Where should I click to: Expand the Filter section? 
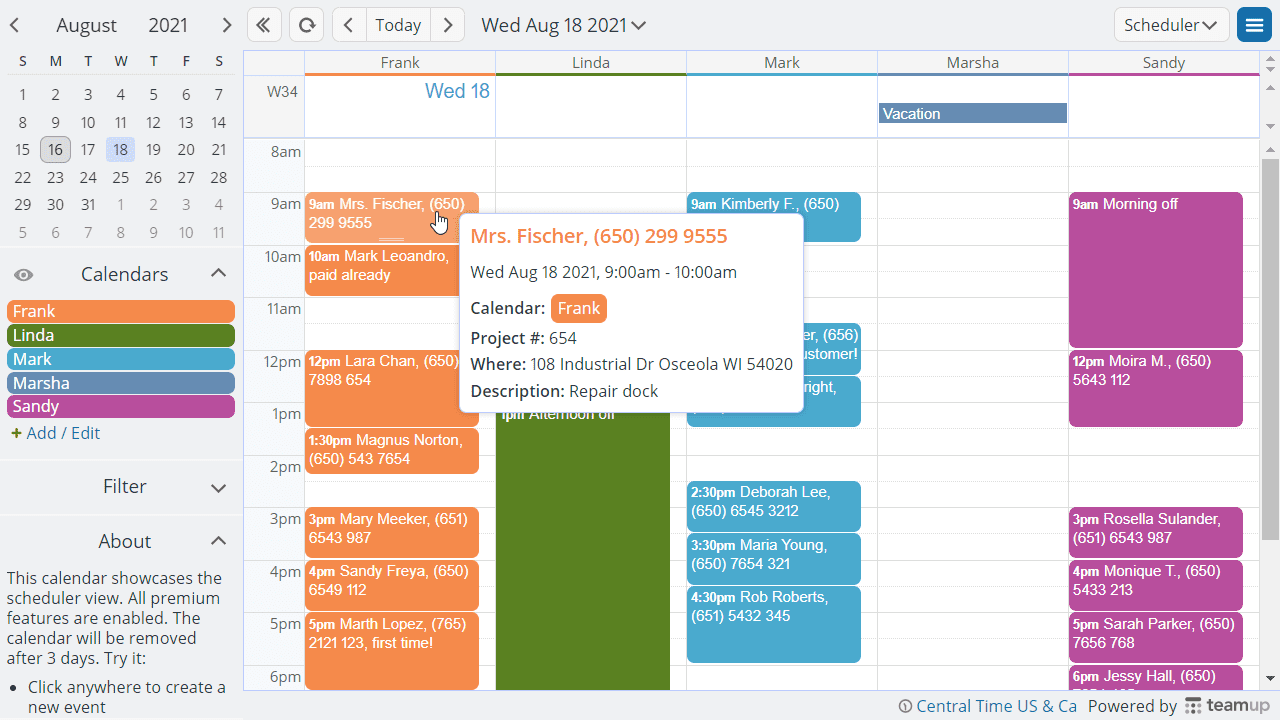click(124, 487)
